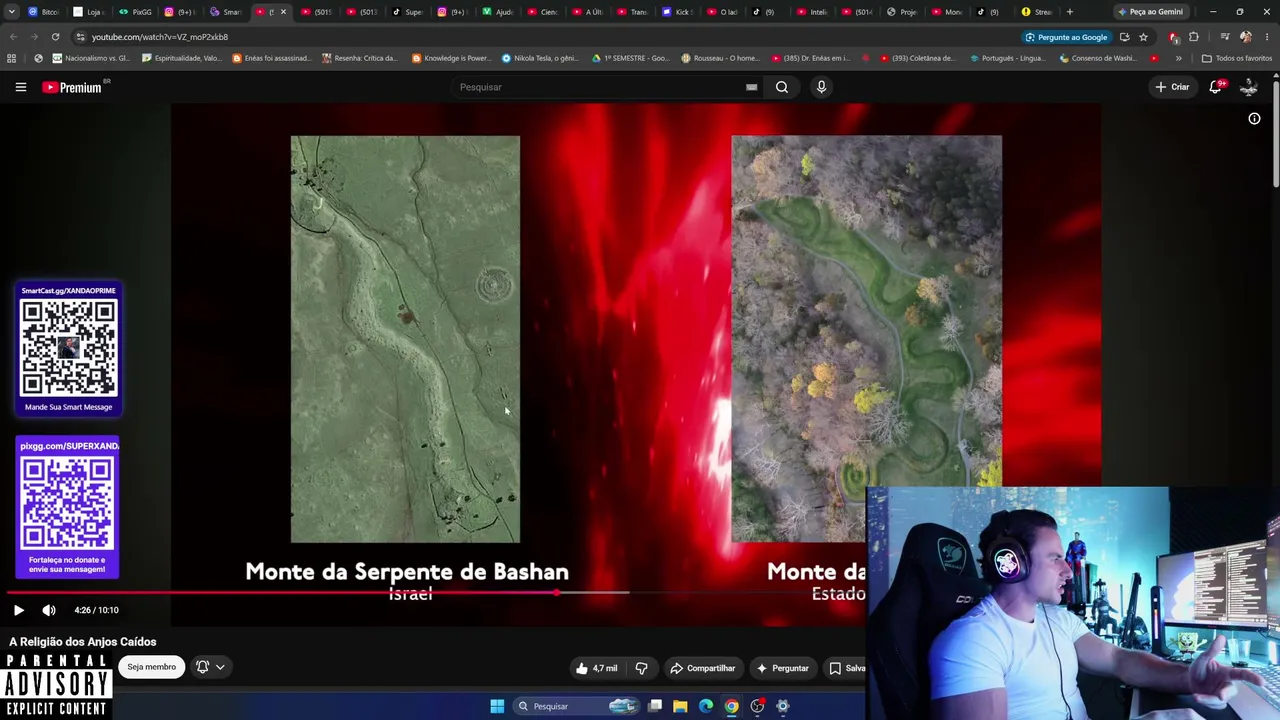Click the Perguntar AI button
The width and height of the screenshot is (1280, 720).
tap(783, 668)
